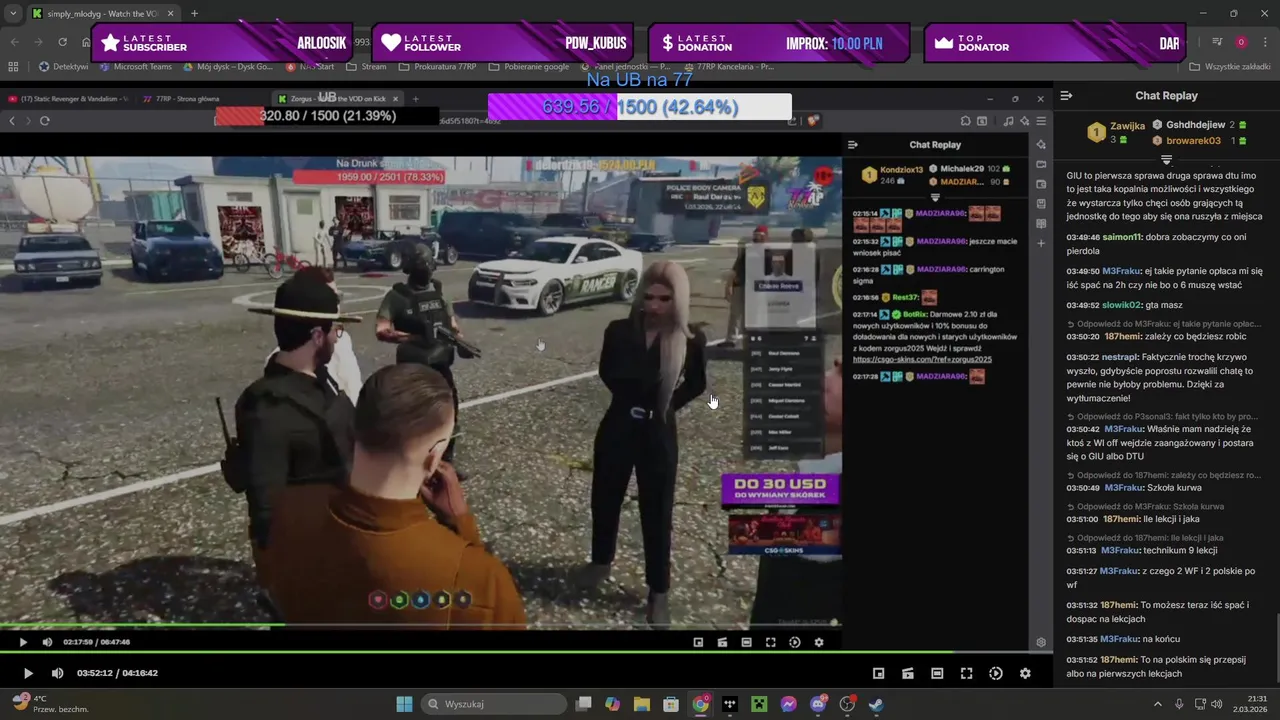1280x720 pixels.
Task: Toggle theater mode in outer VOD player
Action: coord(937,674)
